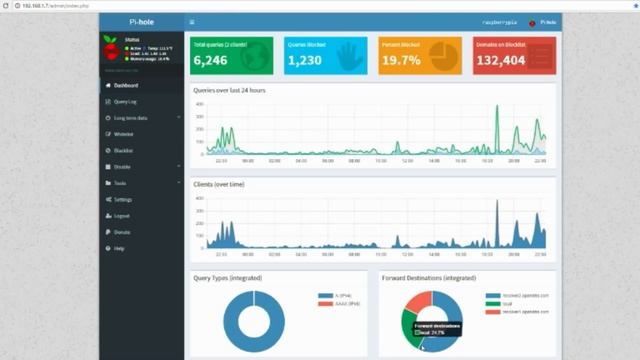Click the green segment of Forward Destinations donut
Viewport: 640px width, 360px height.
pyautogui.click(x=408, y=327)
